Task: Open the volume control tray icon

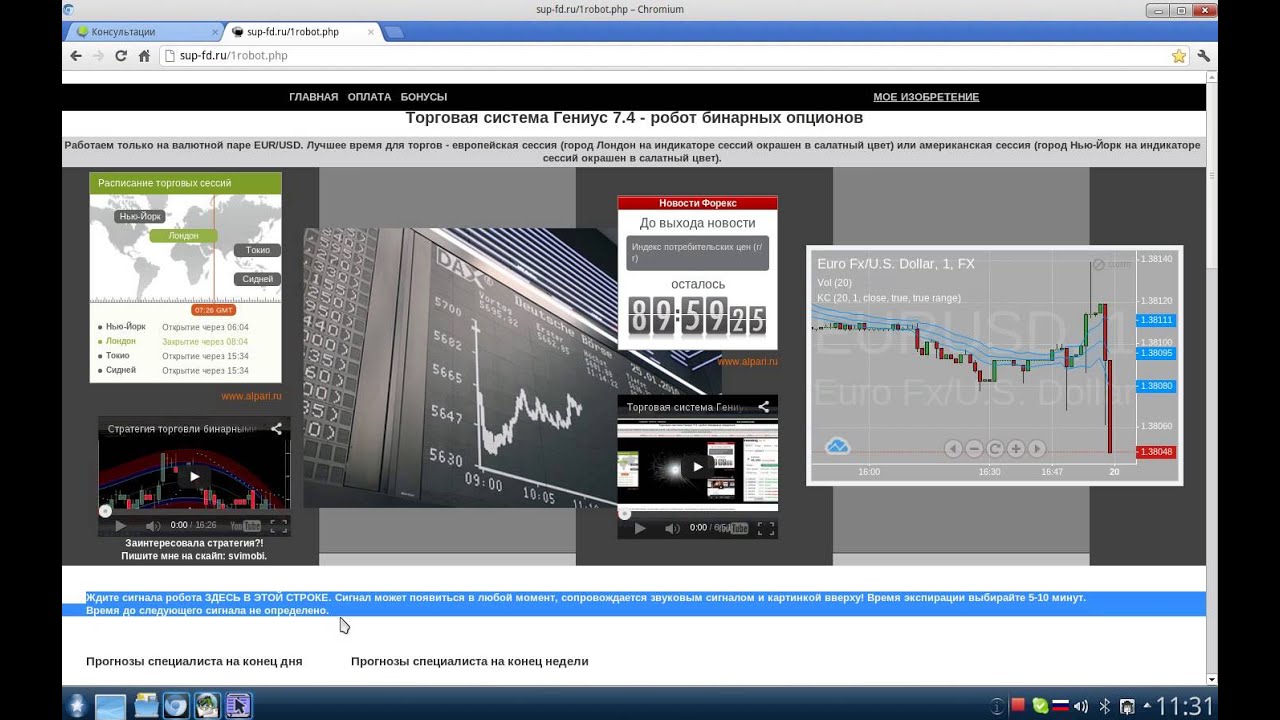Action: pyautogui.click(x=1080, y=706)
